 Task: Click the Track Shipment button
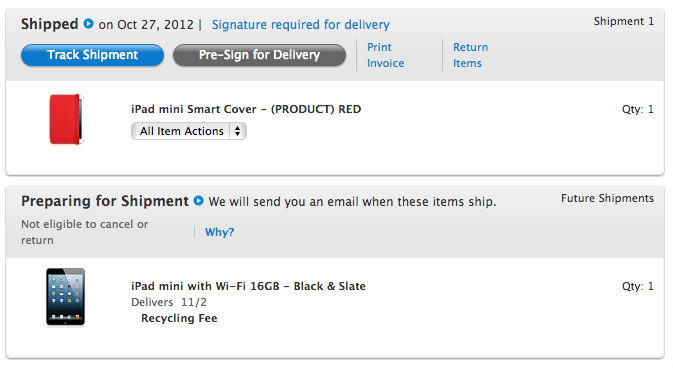(92, 55)
